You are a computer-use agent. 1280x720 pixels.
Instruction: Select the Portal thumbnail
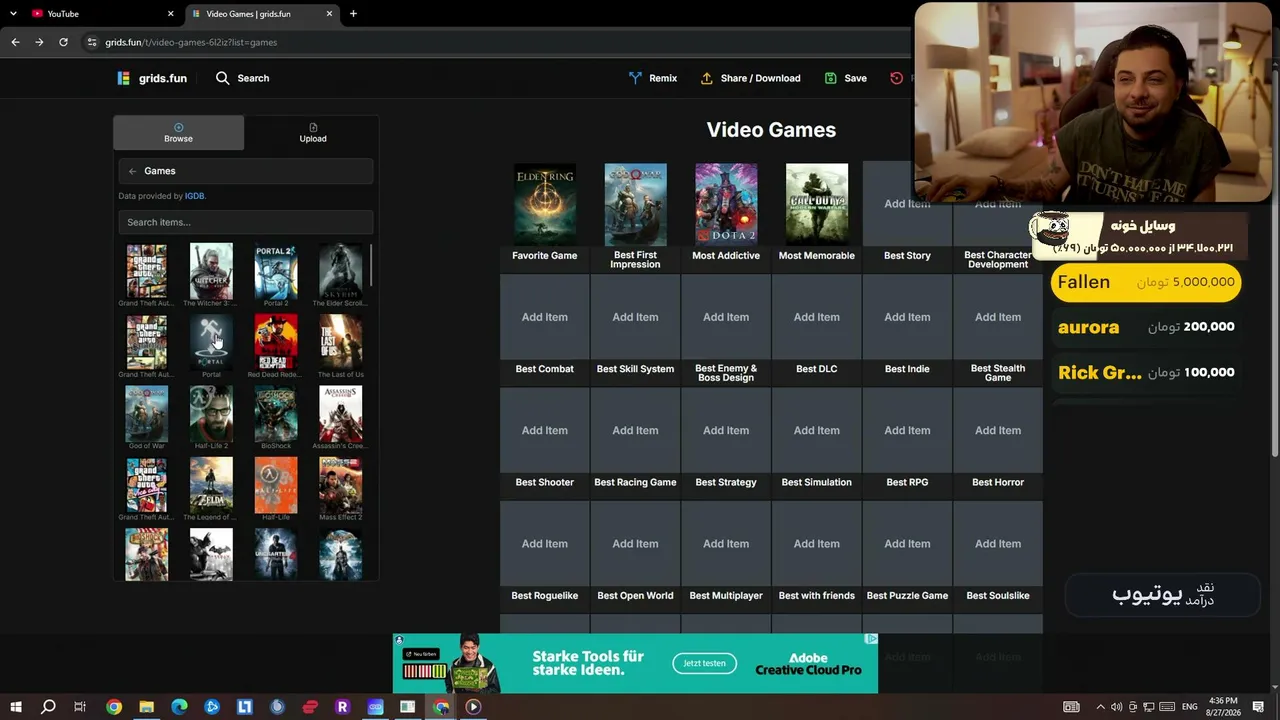(211, 342)
